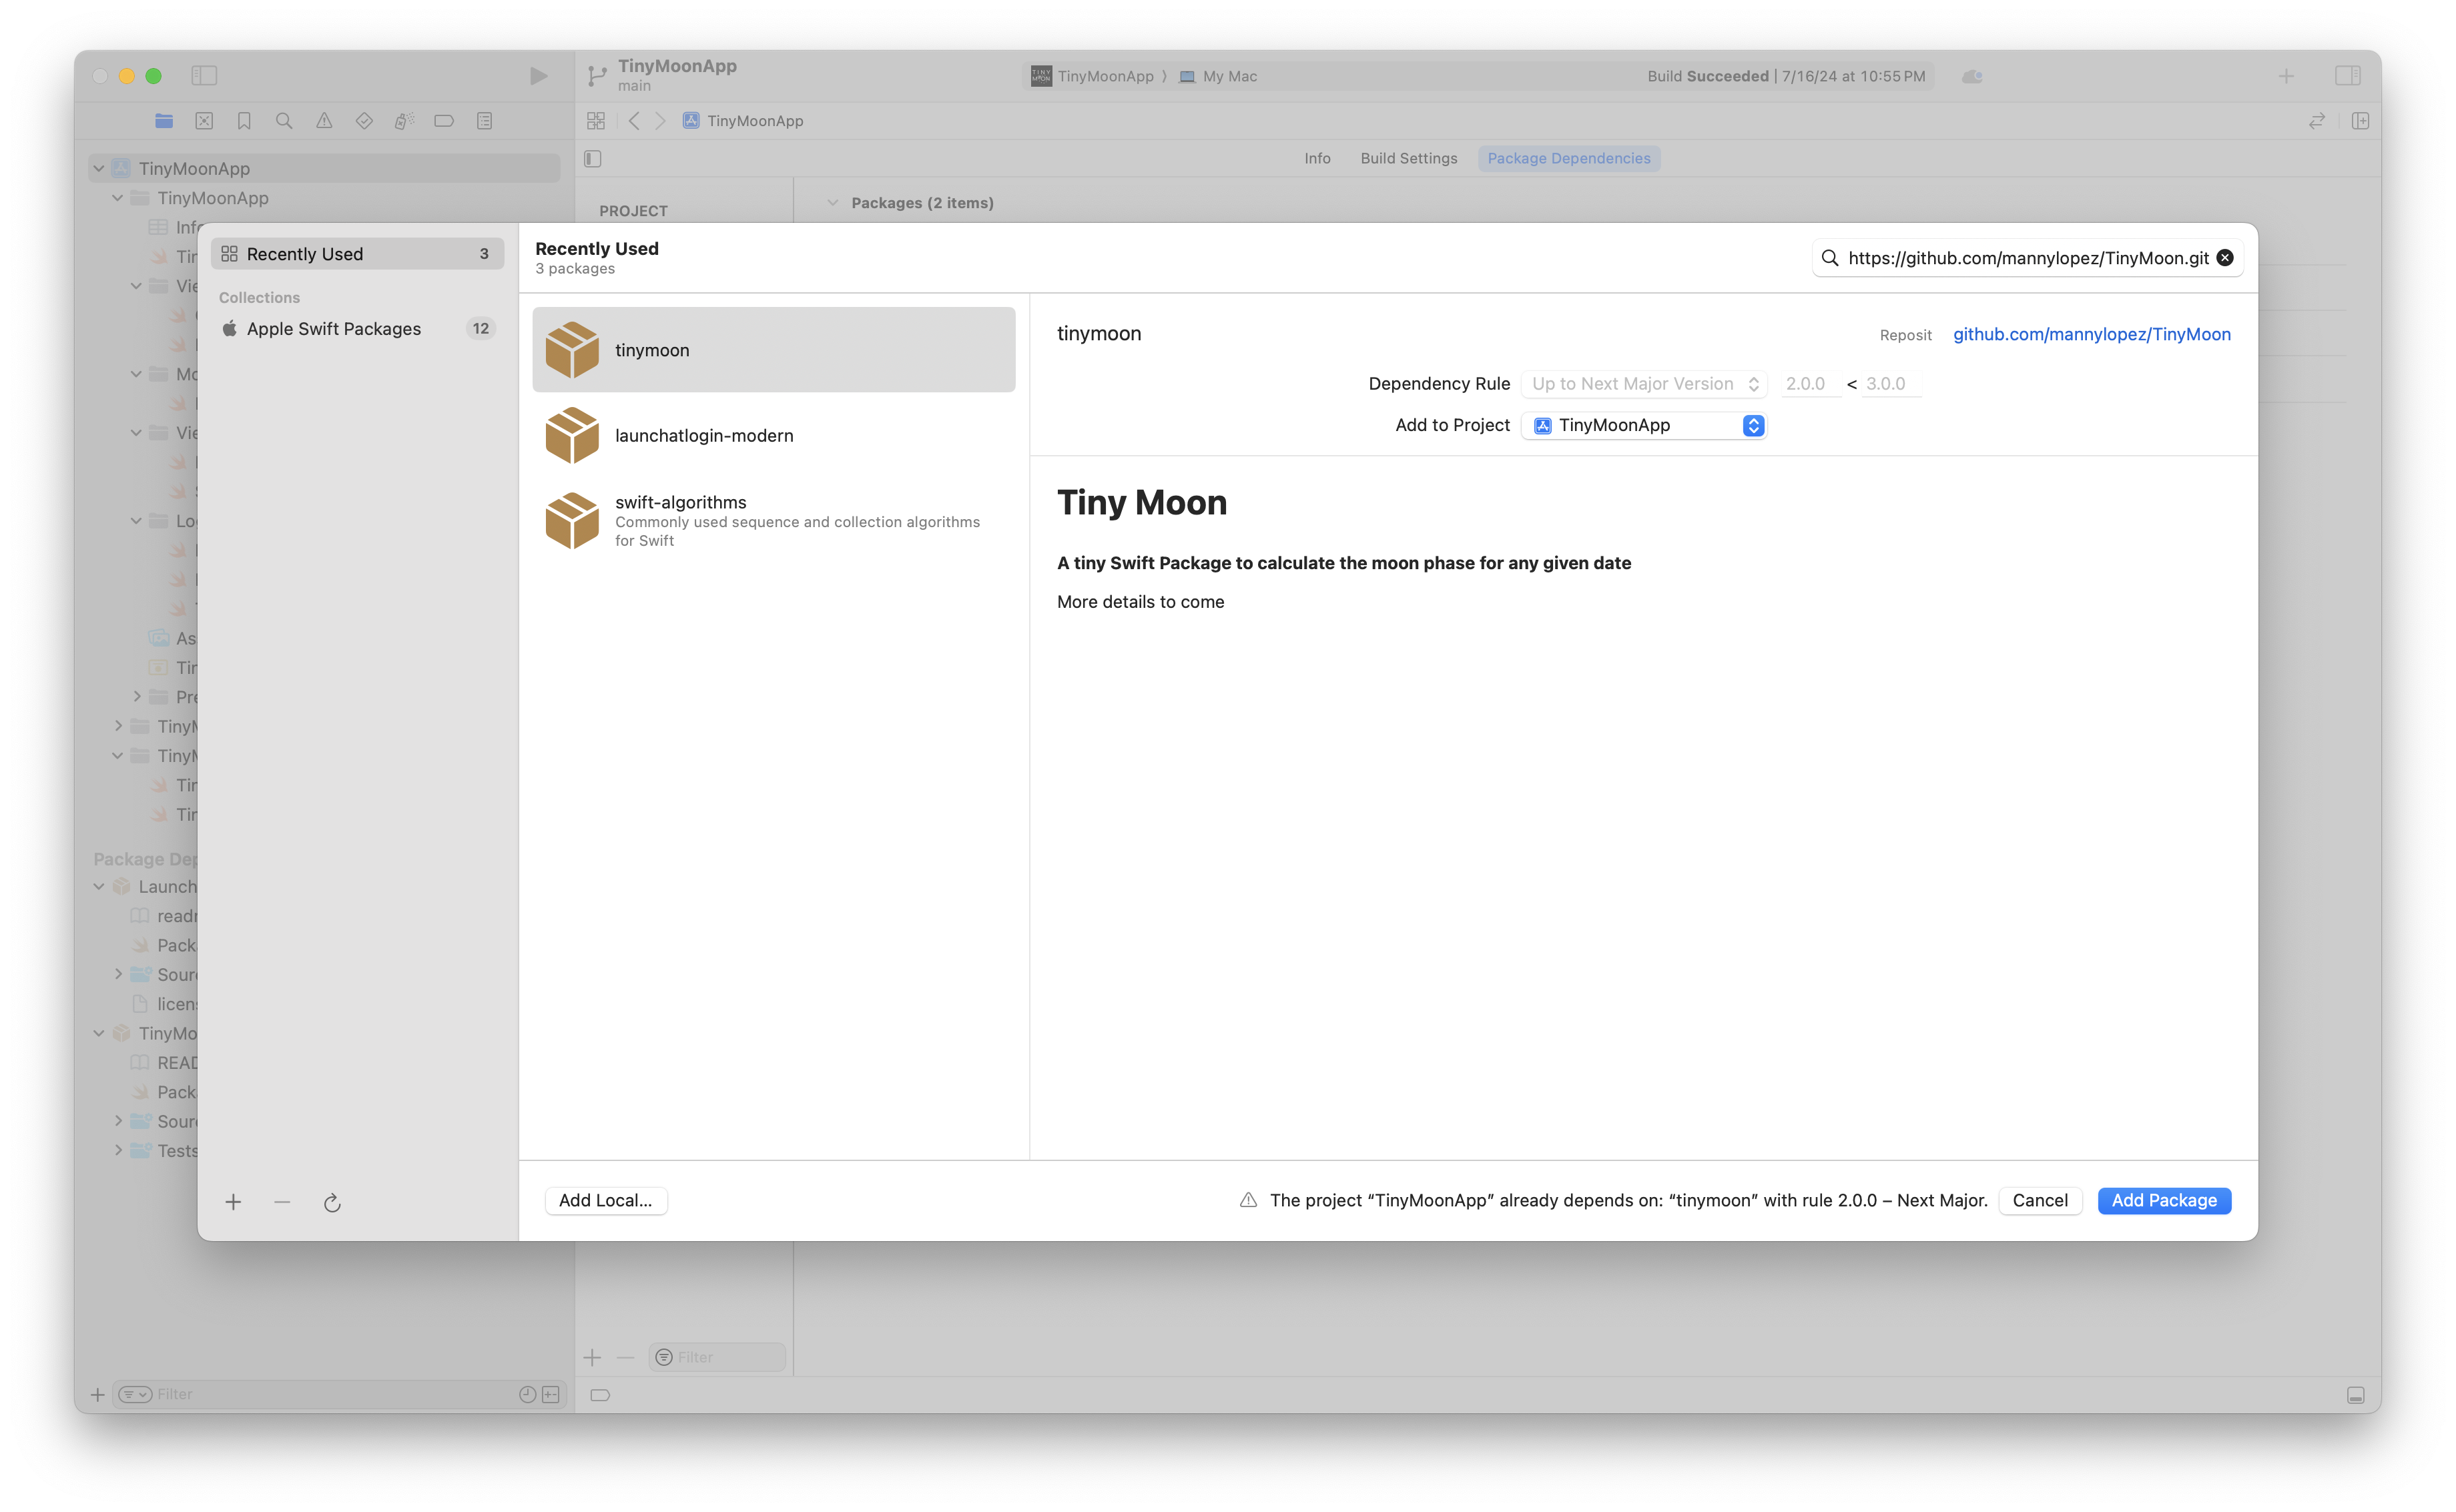Viewport: 2456px width, 1512px height.
Task: Click the Cancel button
Action: (2039, 1200)
